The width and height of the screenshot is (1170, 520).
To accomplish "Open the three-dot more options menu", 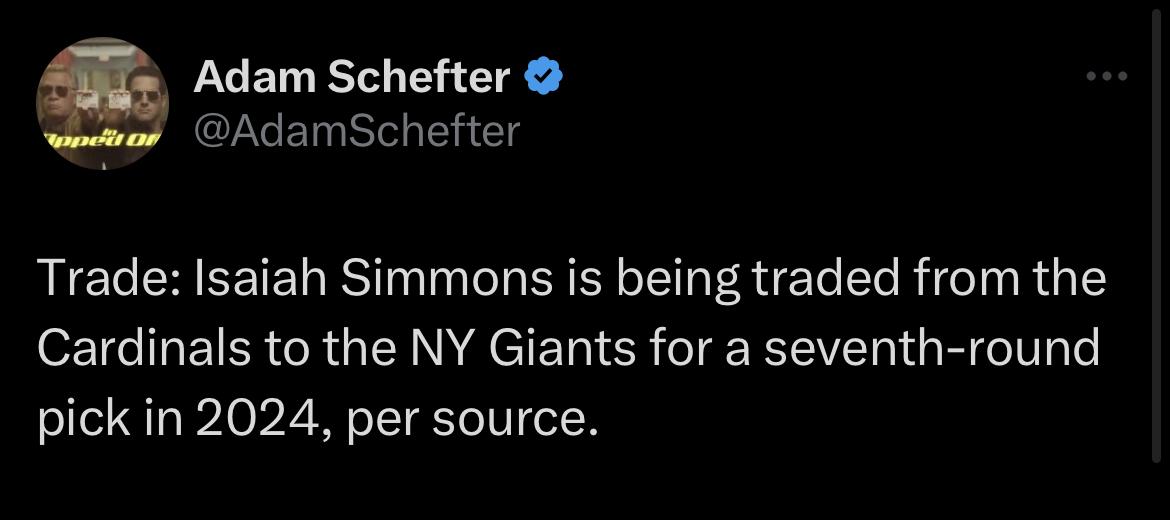I will [x=1107, y=77].
